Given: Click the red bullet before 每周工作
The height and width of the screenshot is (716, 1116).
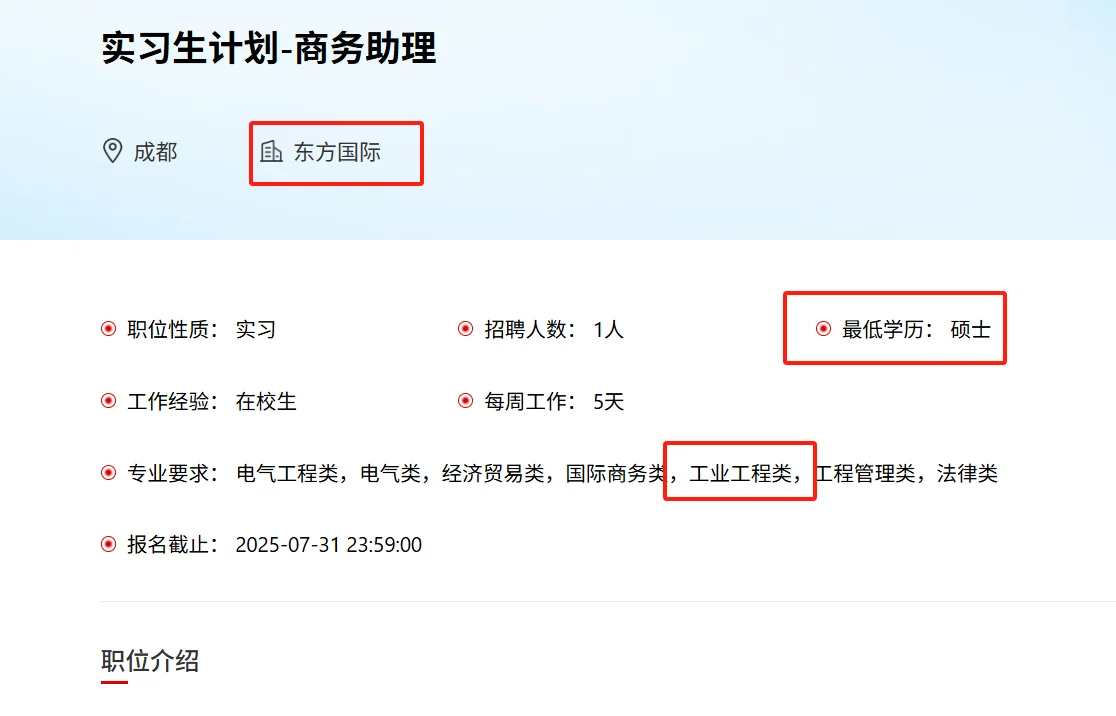Looking at the screenshot, I should pyautogui.click(x=465, y=401).
